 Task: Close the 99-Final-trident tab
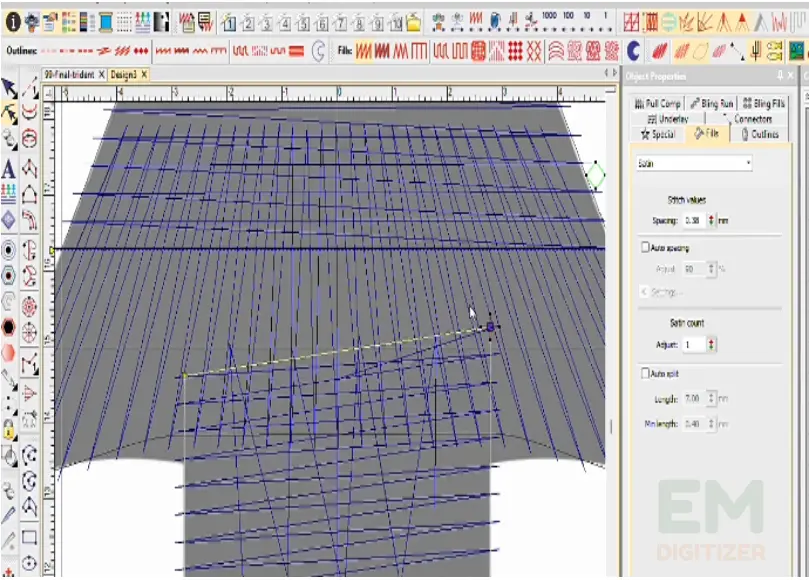102,75
